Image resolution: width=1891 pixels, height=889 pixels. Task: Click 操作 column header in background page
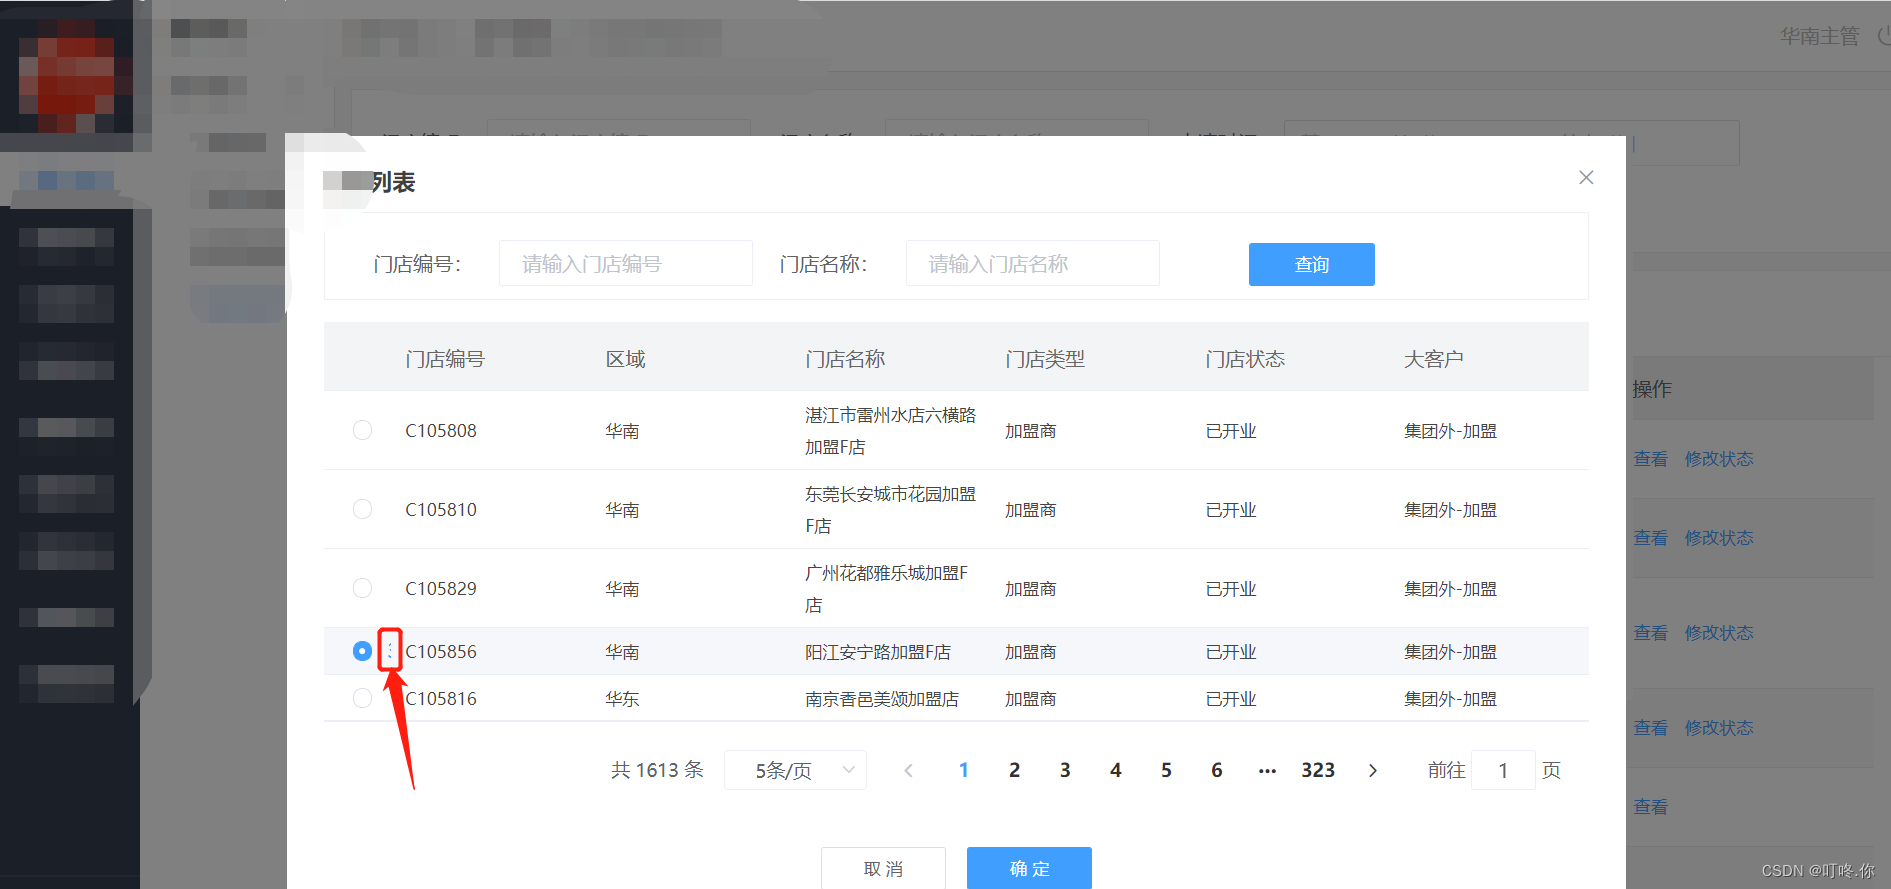(1652, 389)
